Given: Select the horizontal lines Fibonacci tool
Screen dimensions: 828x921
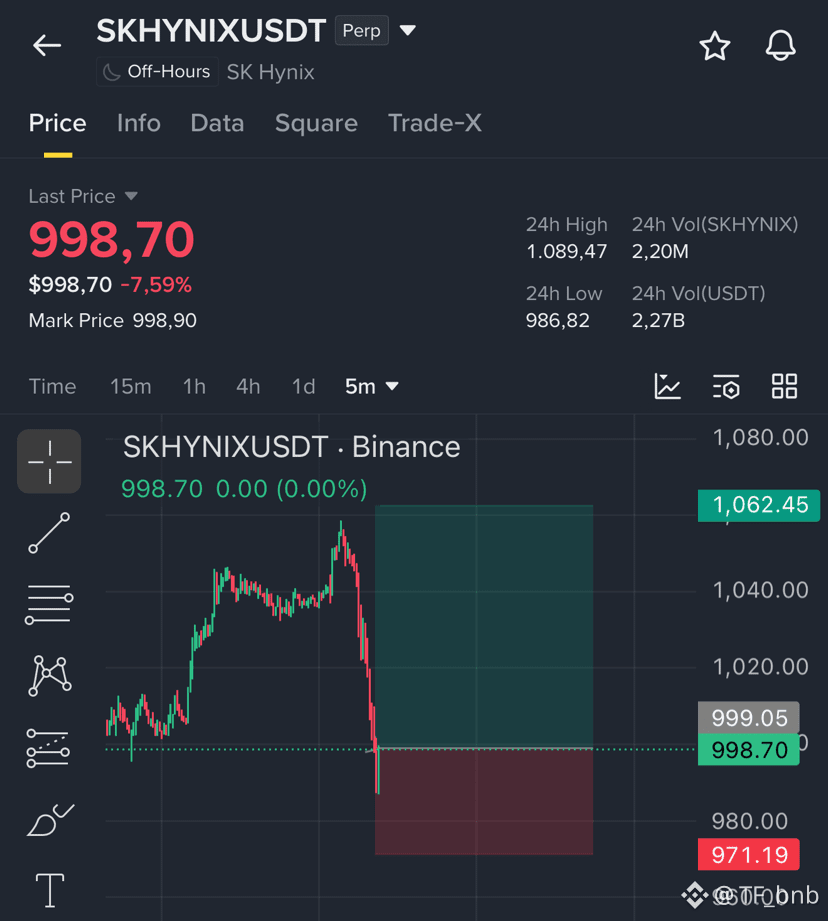Looking at the screenshot, I should pos(49,604).
